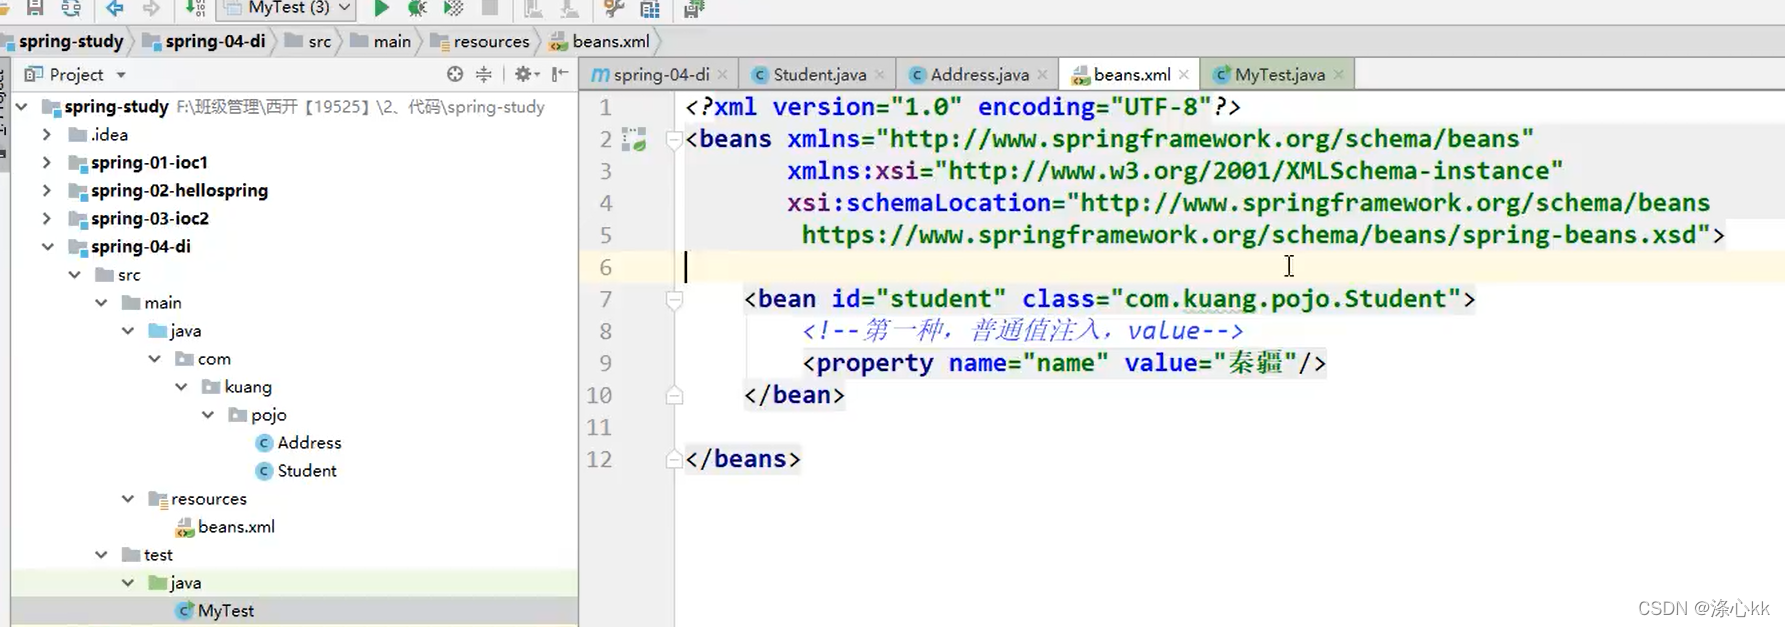This screenshot has width=1785, height=627.
Task: Click the class value com.kuang.pojo.Student
Action: (1285, 299)
